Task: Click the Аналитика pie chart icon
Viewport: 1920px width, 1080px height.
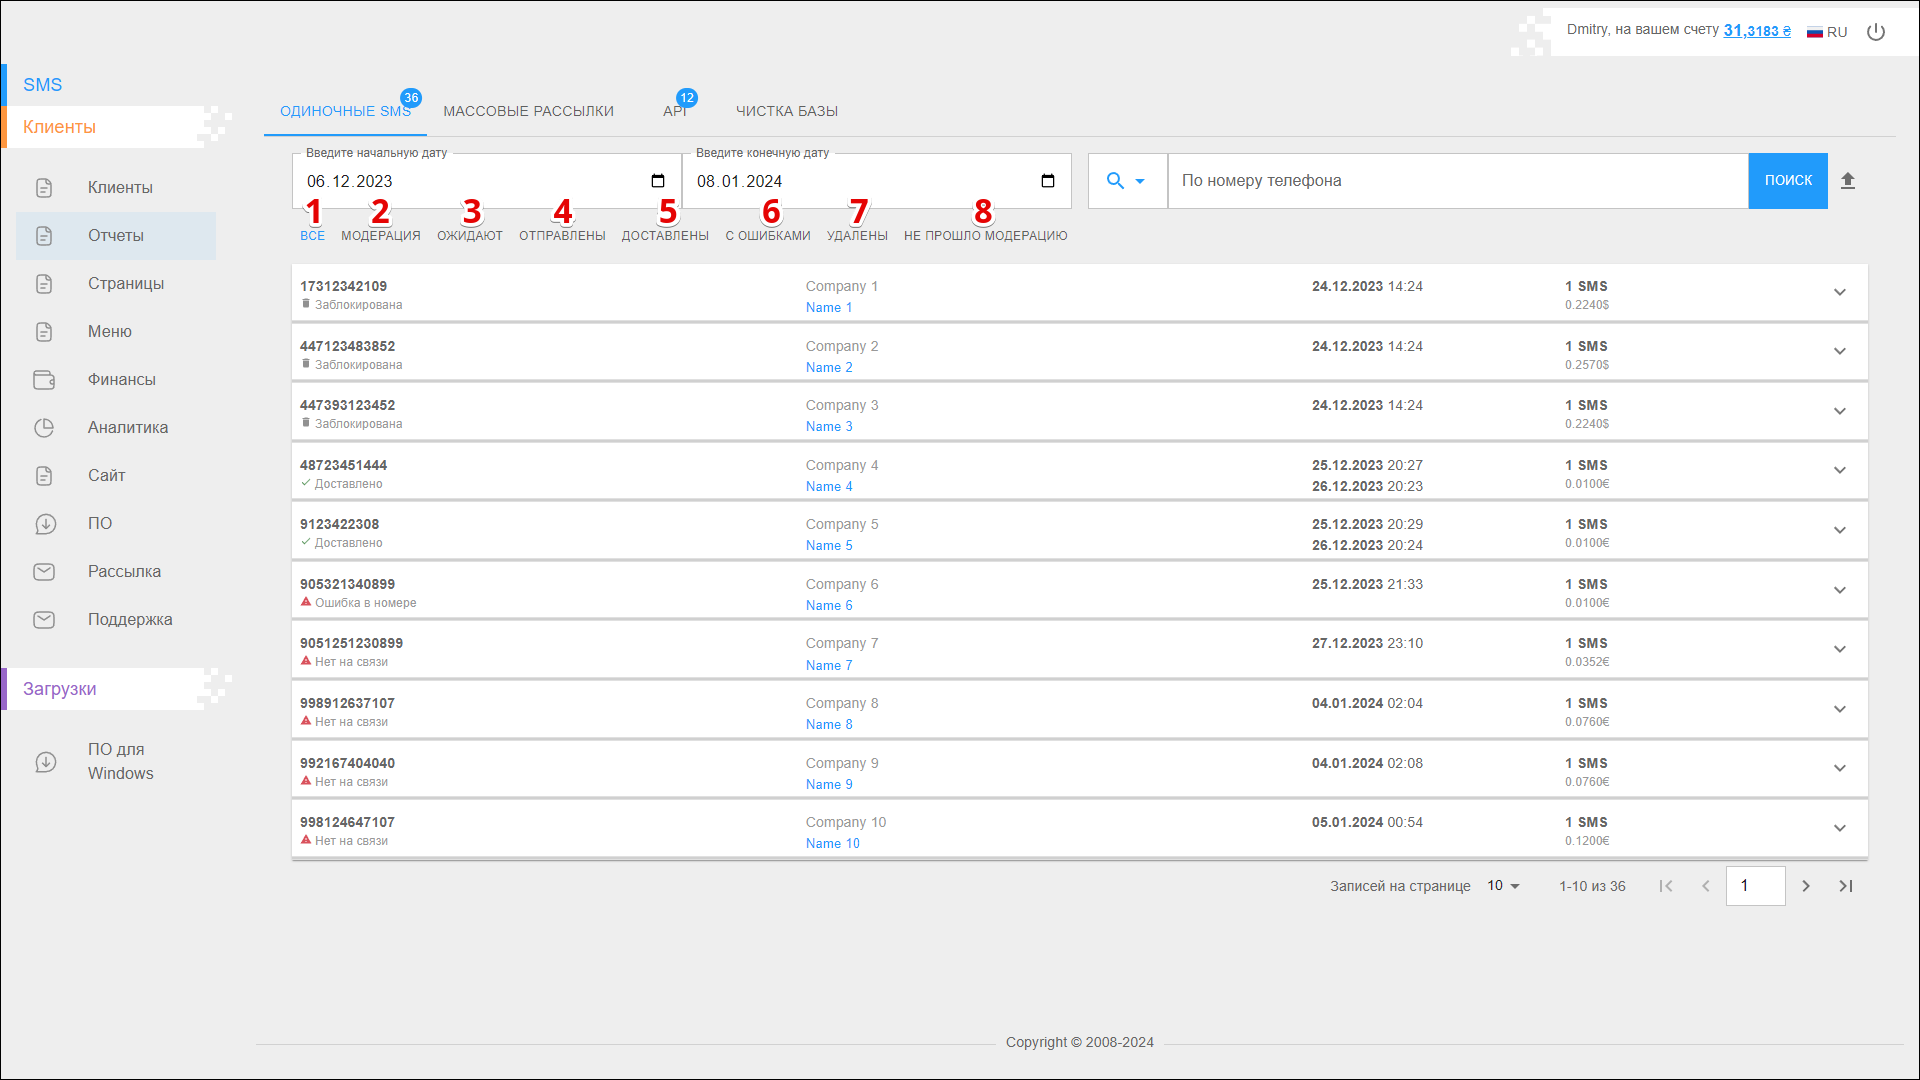Action: tap(44, 428)
